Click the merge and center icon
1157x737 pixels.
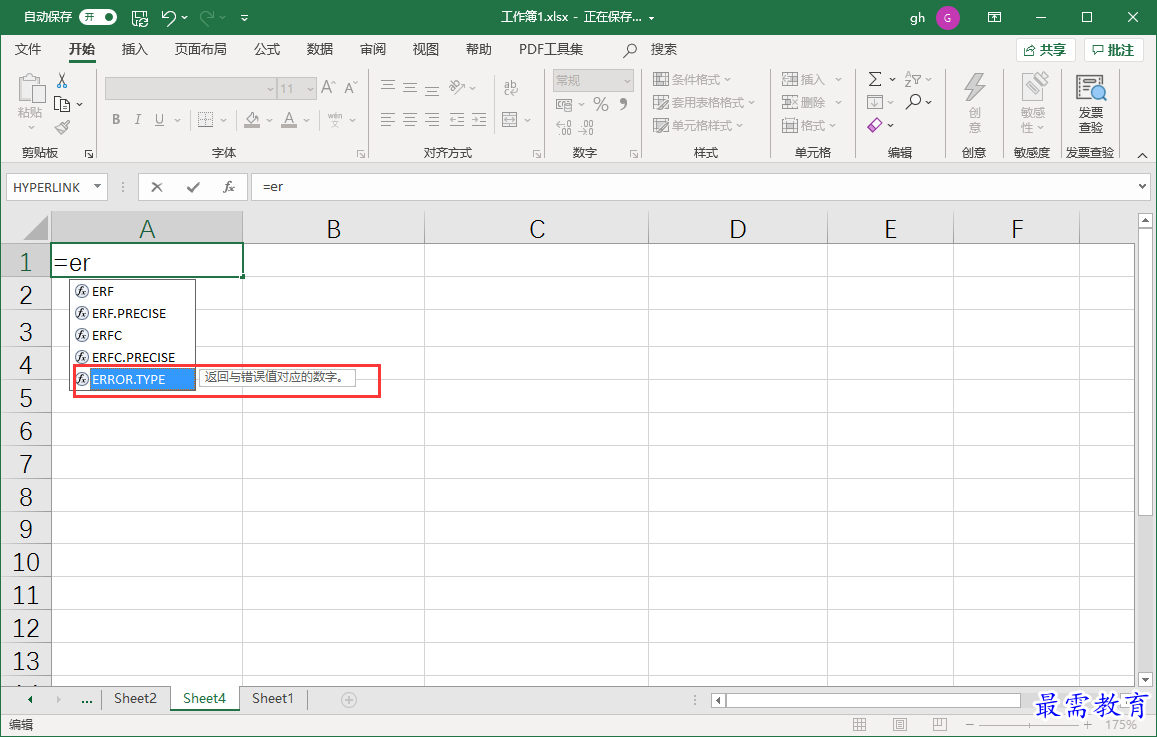[509, 120]
